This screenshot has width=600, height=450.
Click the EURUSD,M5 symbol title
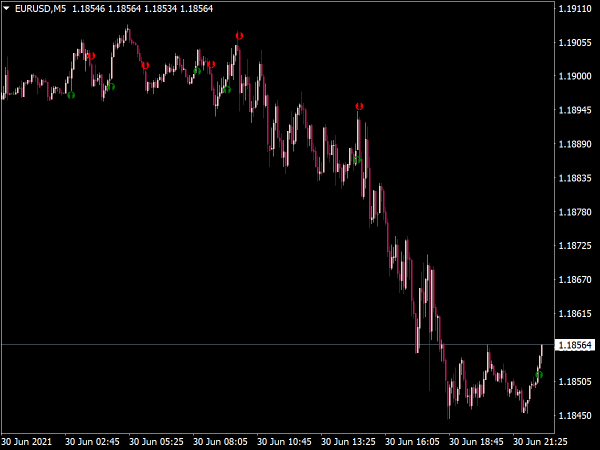coord(40,8)
